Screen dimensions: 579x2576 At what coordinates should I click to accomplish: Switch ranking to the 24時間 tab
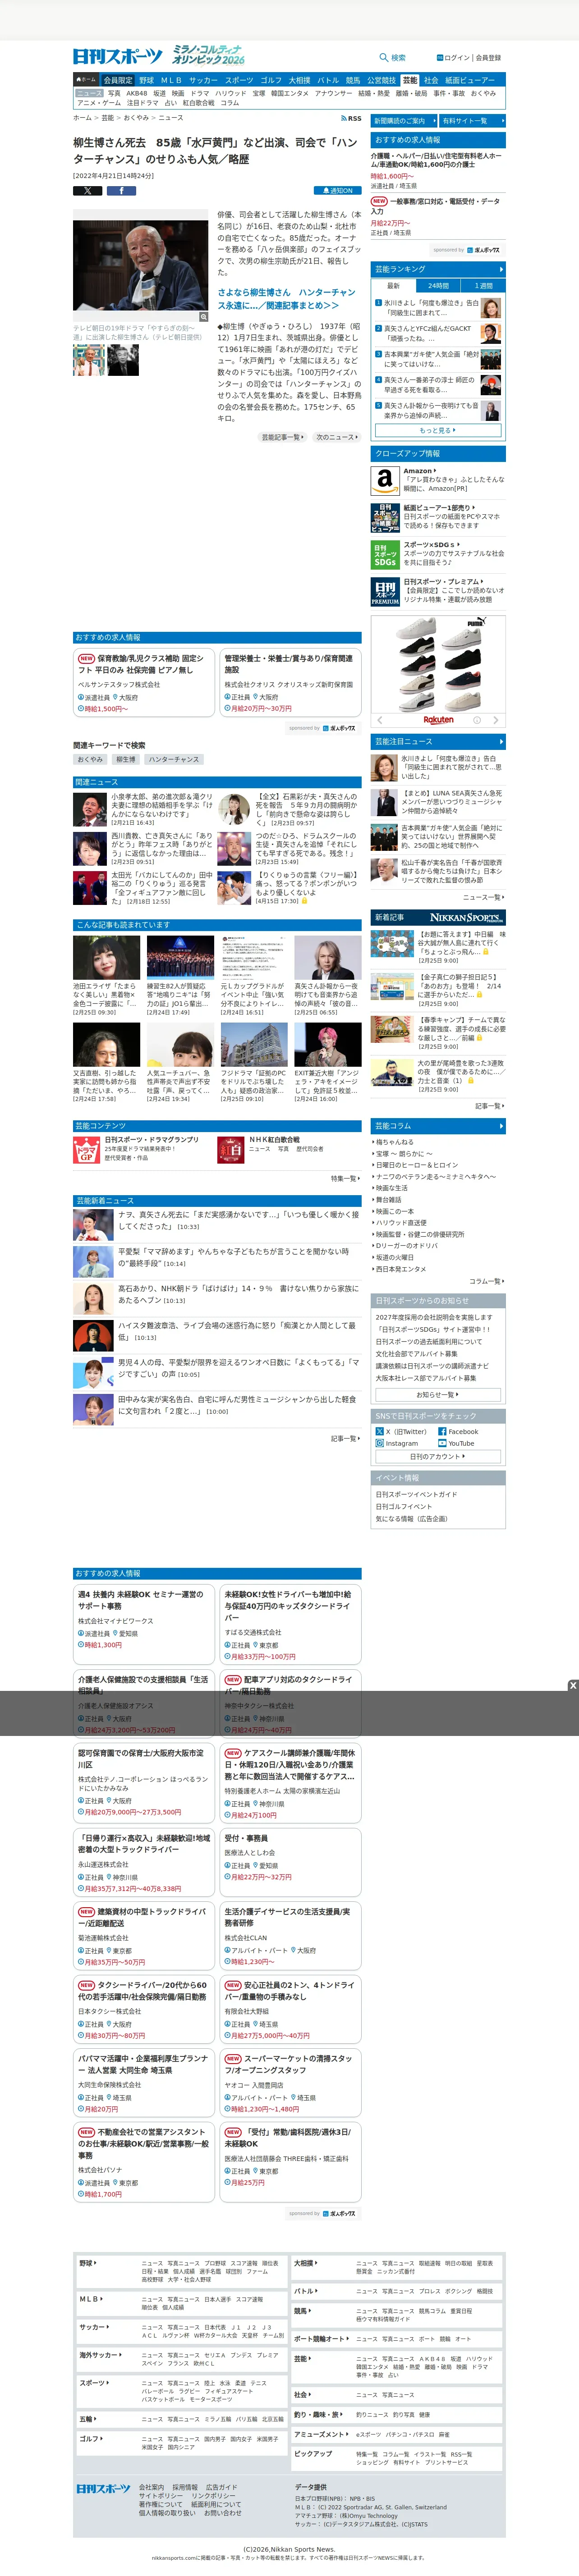pyautogui.click(x=438, y=286)
